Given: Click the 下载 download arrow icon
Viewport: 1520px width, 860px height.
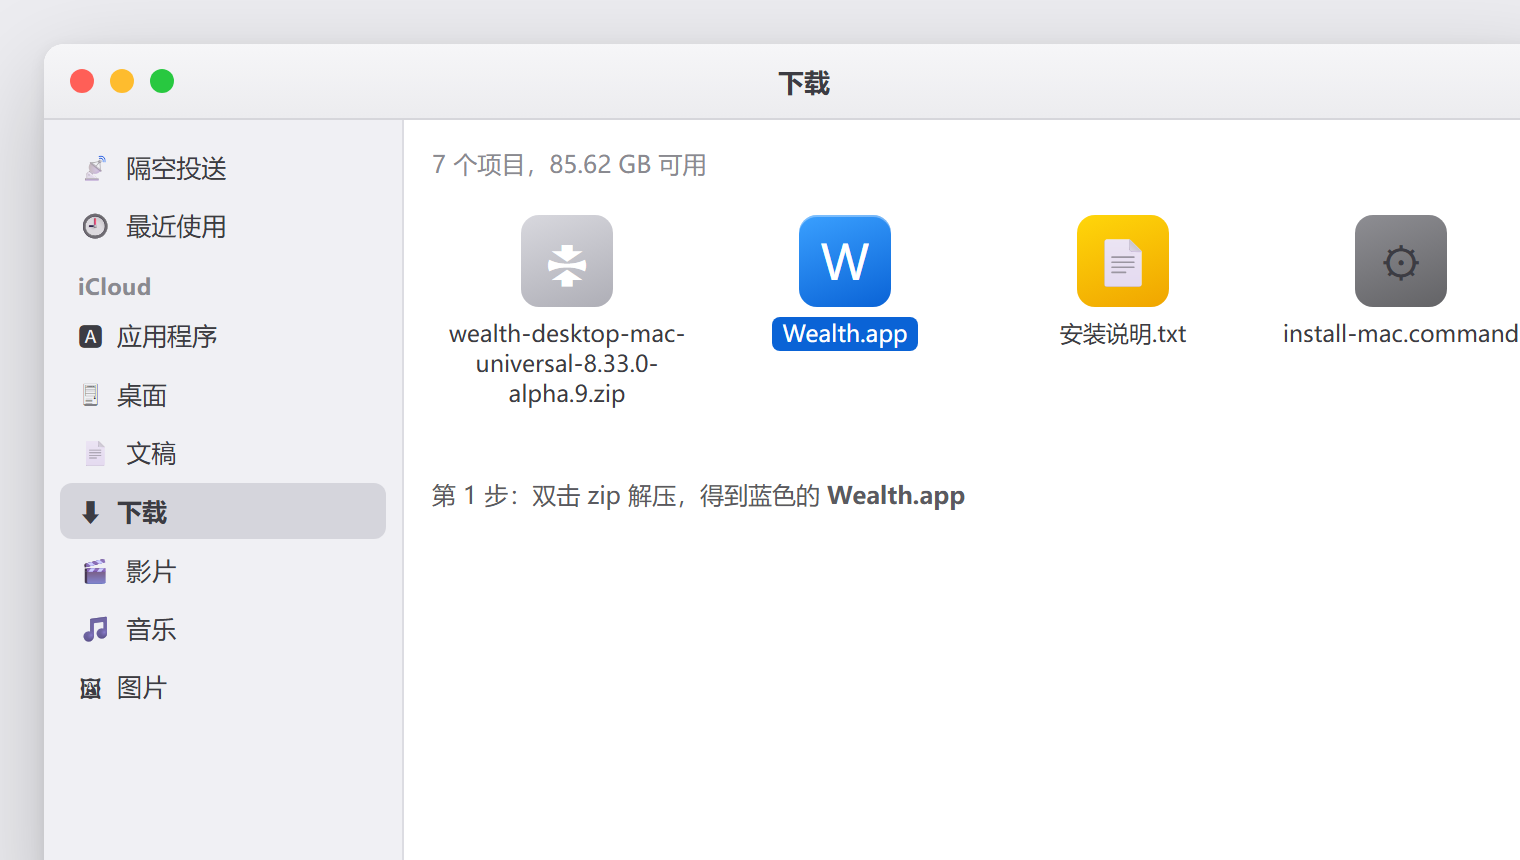Looking at the screenshot, I should pyautogui.click(x=90, y=512).
